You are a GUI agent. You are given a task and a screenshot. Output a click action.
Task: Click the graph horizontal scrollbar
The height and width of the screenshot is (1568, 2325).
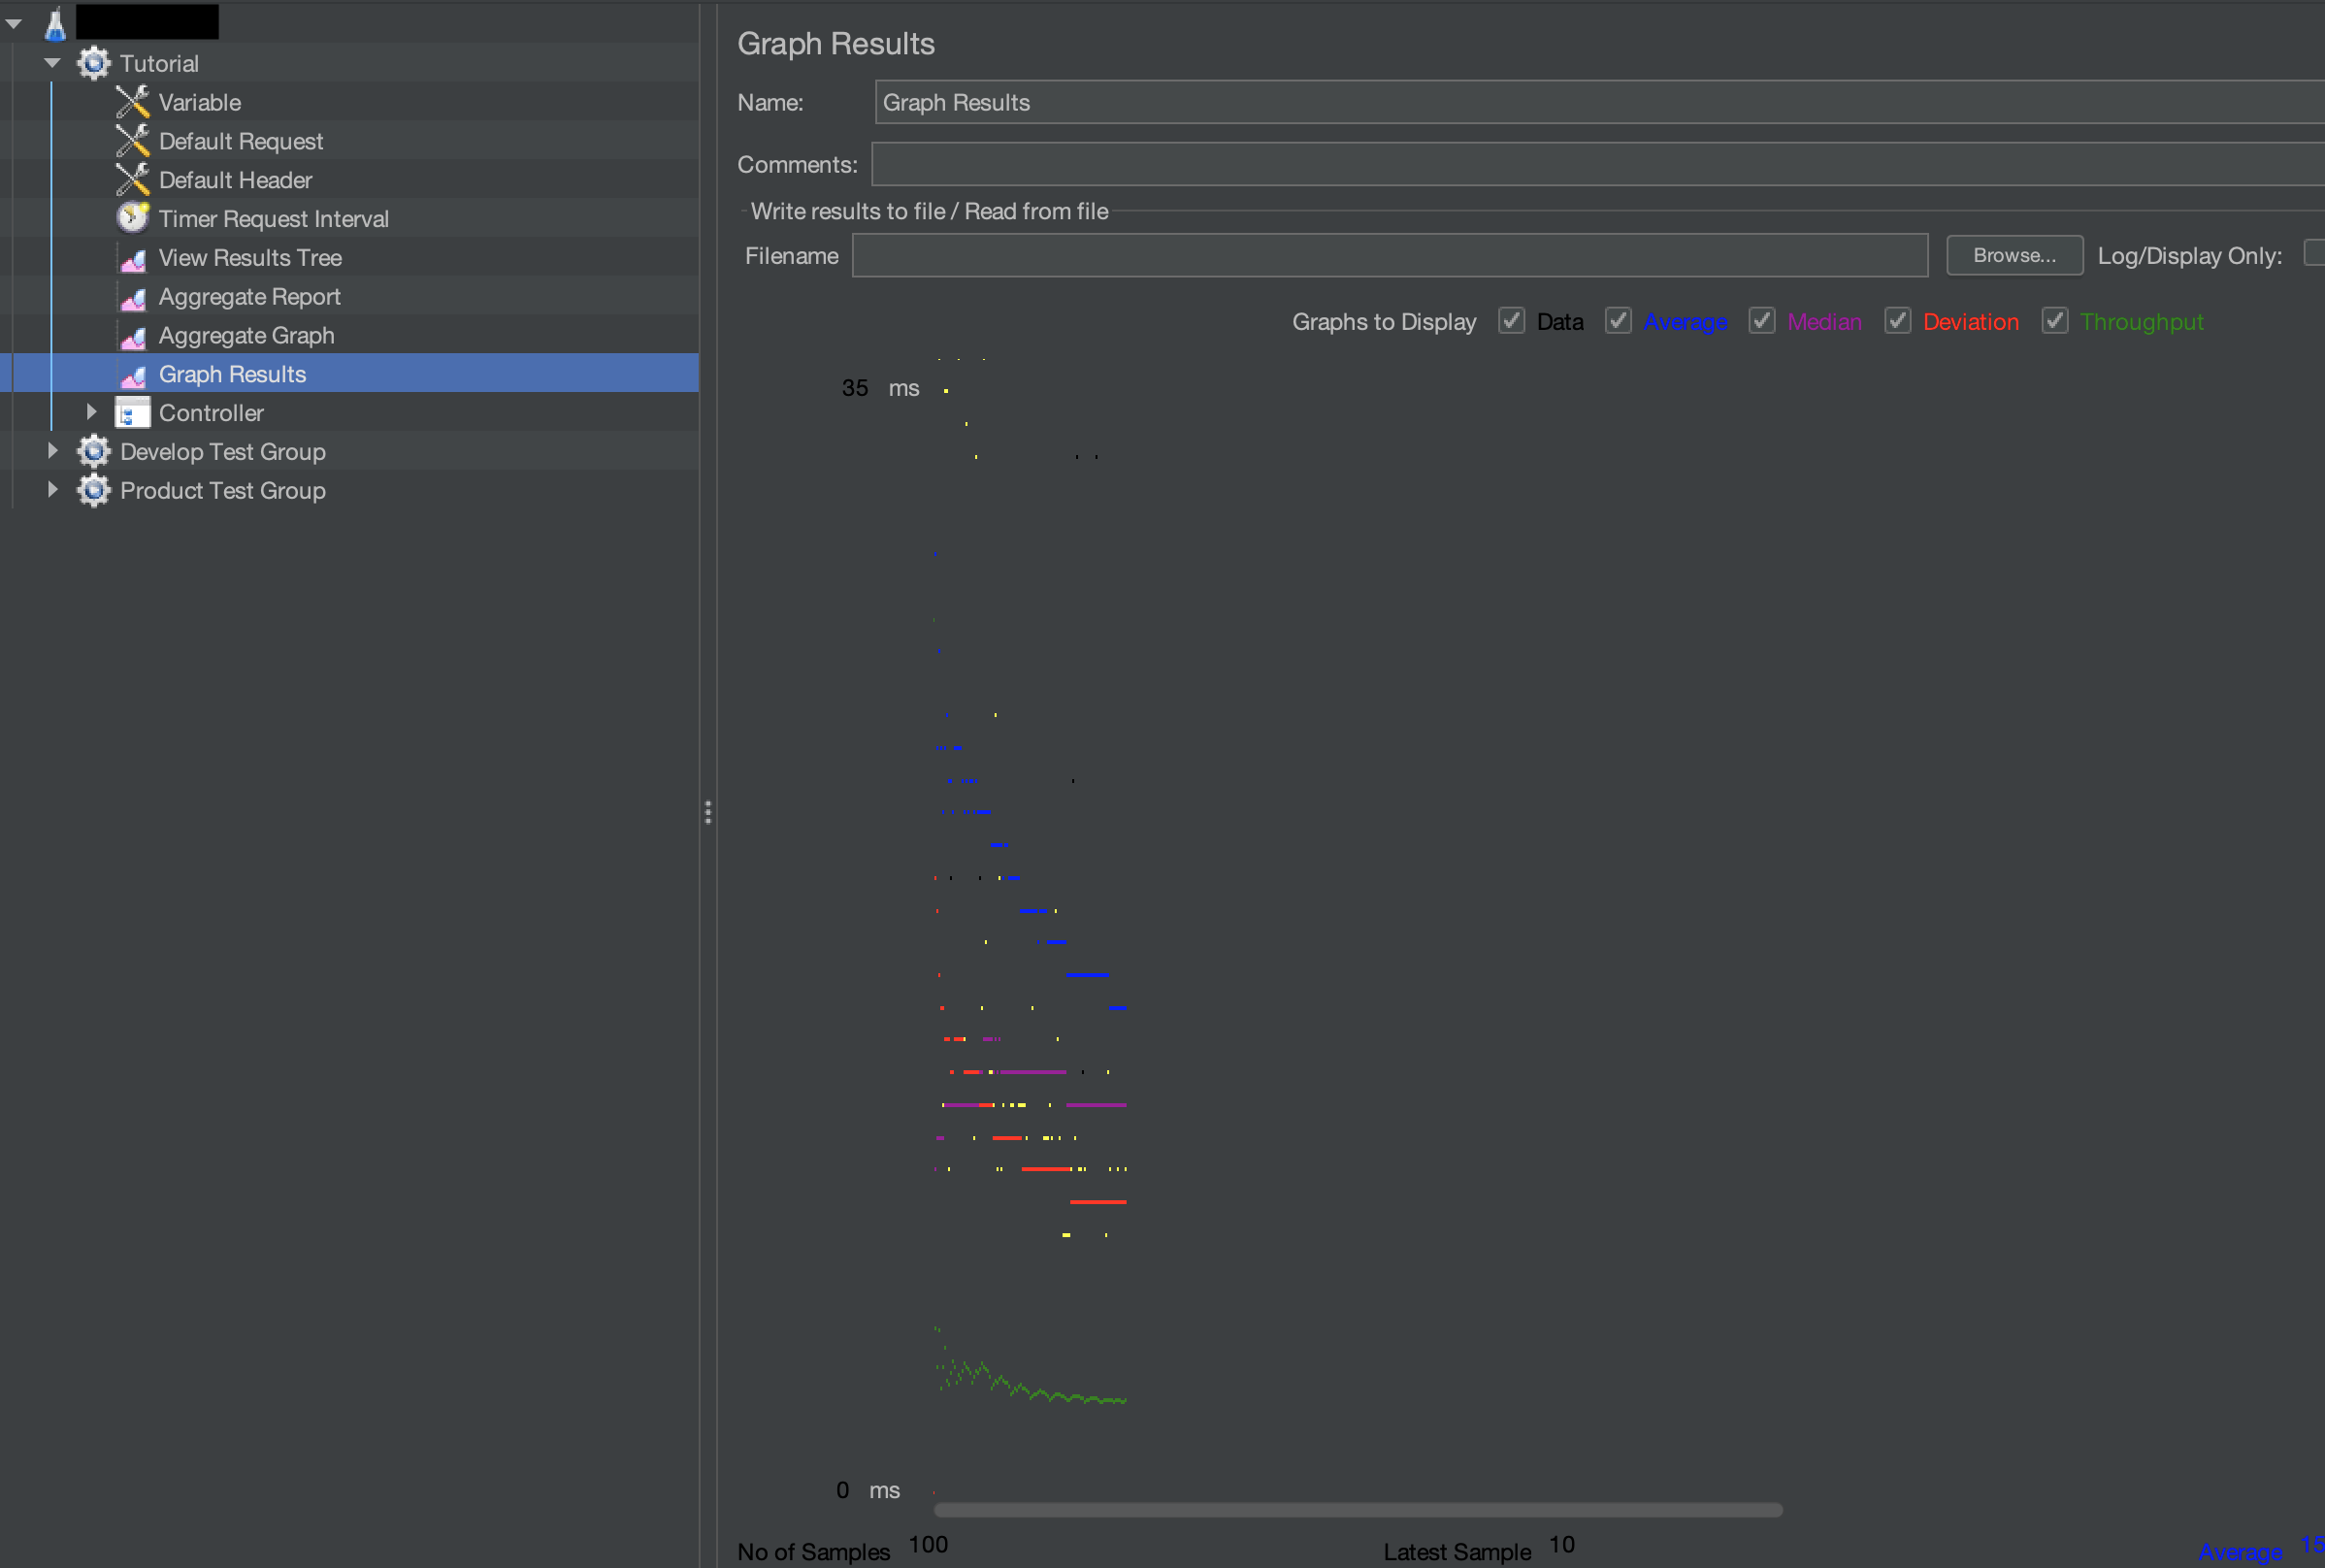[1357, 1509]
